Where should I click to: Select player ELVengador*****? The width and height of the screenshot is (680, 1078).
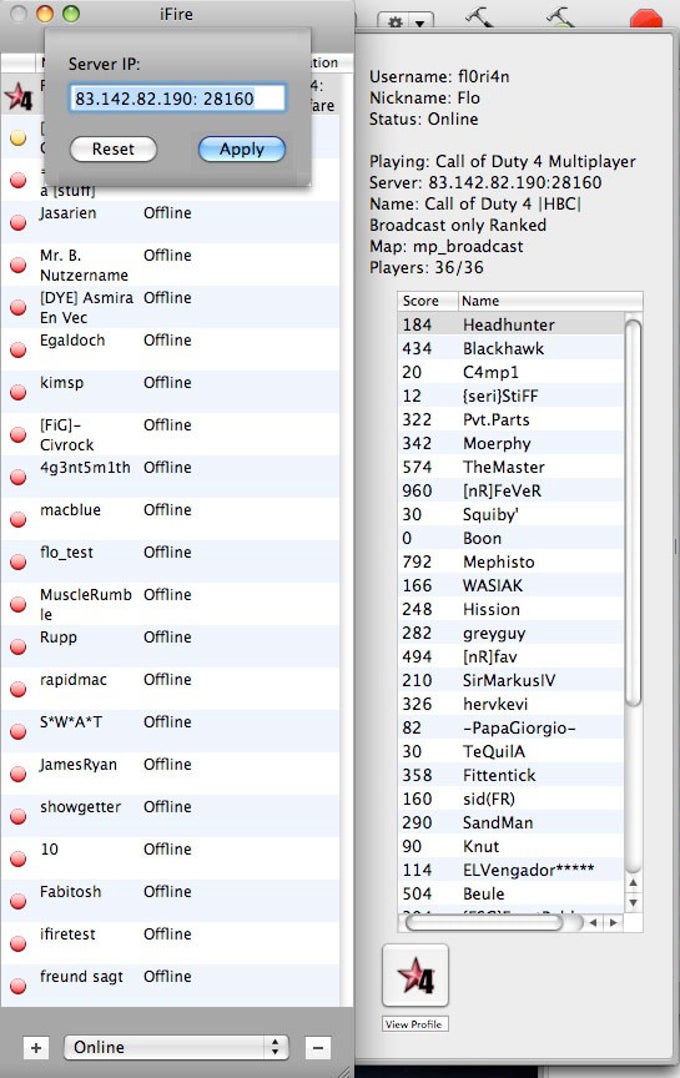coord(511,870)
